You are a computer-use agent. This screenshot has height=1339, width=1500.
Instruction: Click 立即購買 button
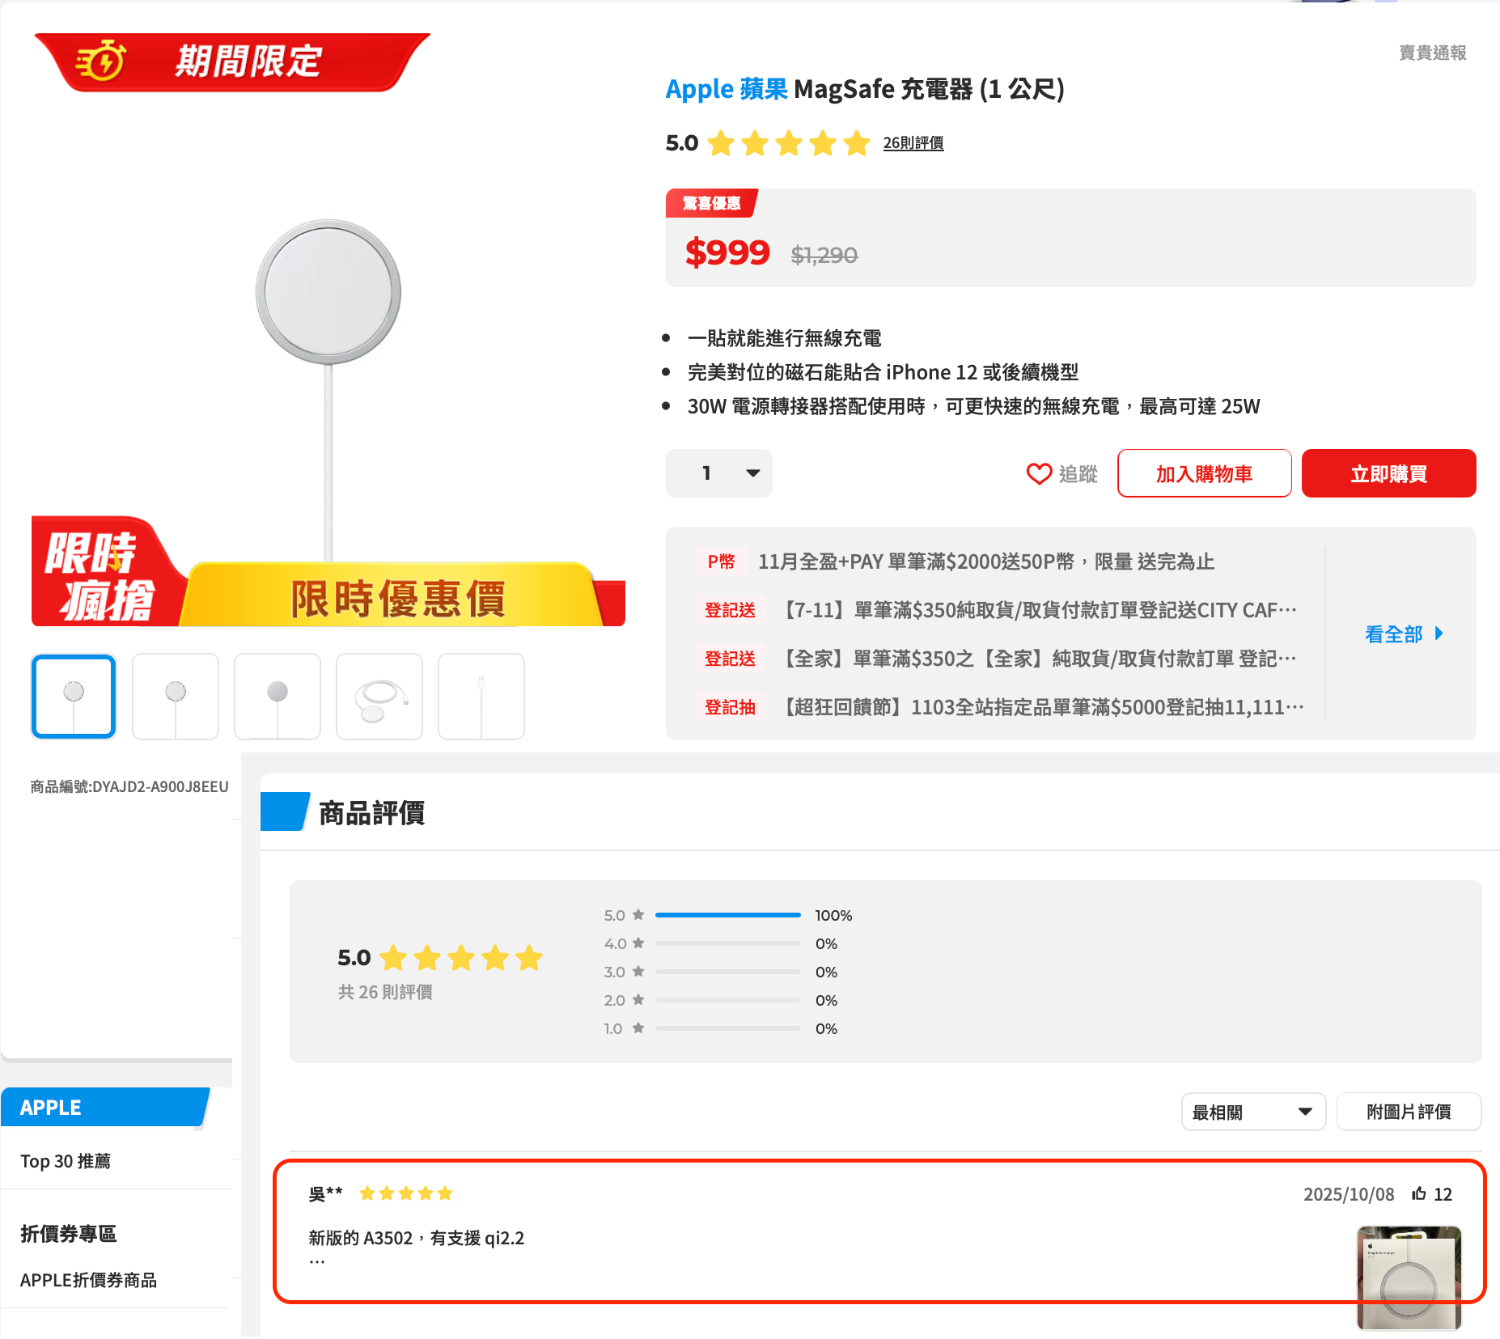point(1388,474)
